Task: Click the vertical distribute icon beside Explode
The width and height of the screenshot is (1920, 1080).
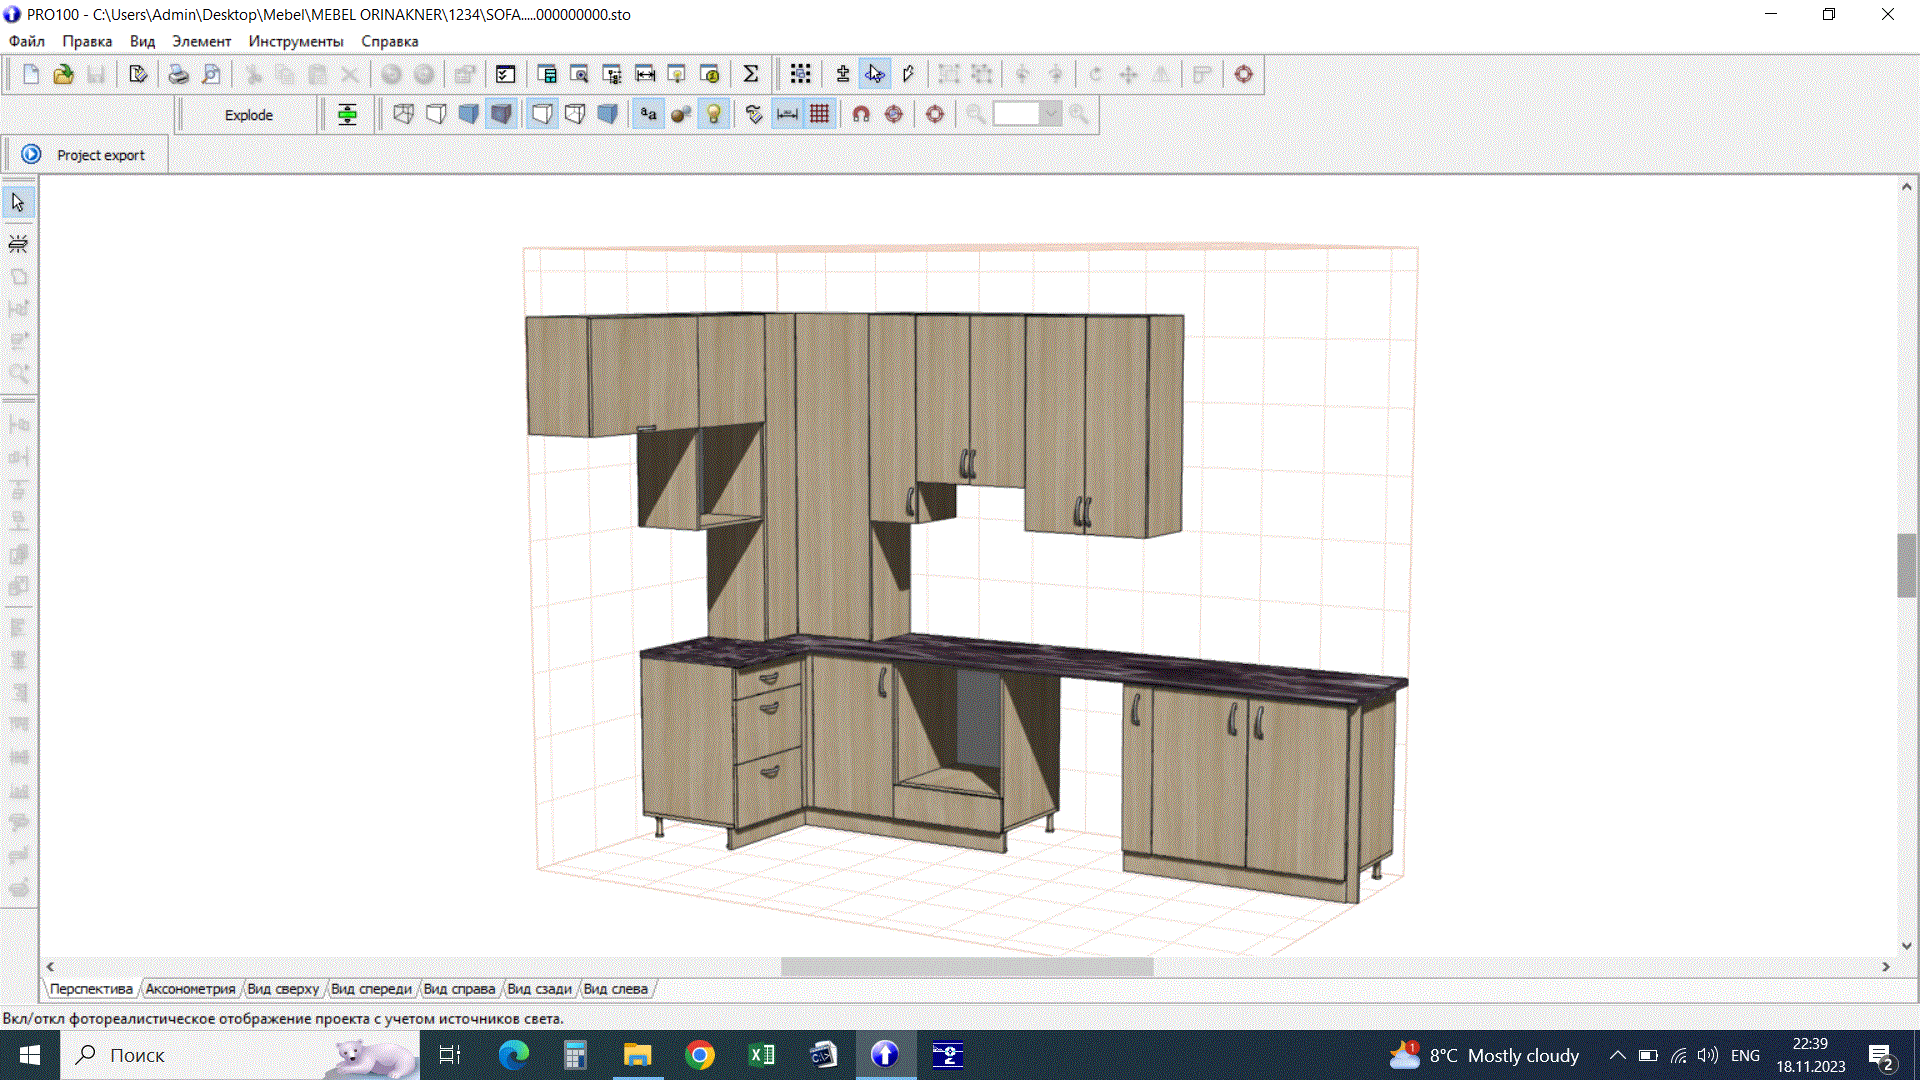Action: [347, 114]
